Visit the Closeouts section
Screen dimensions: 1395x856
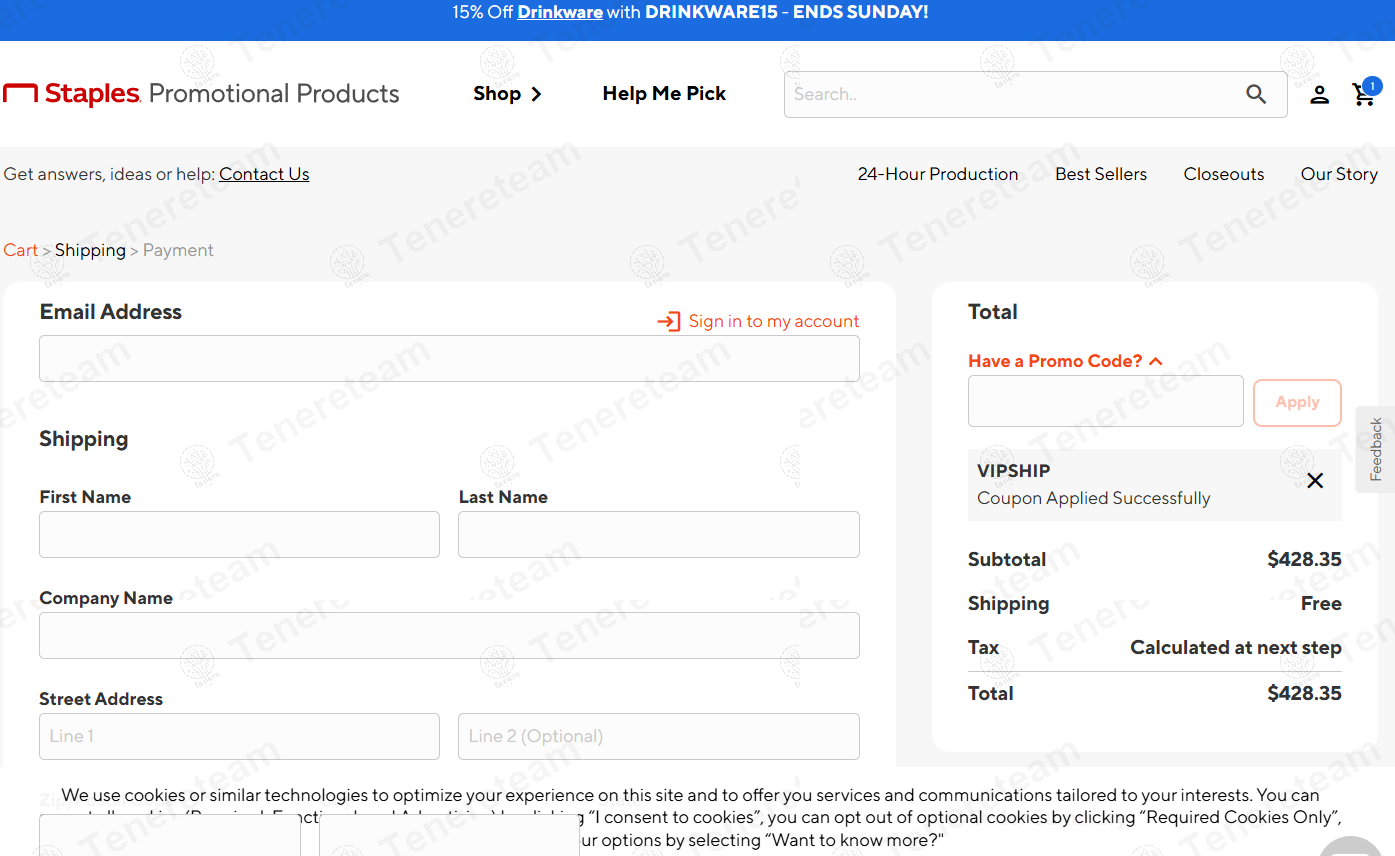[x=1223, y=174]
